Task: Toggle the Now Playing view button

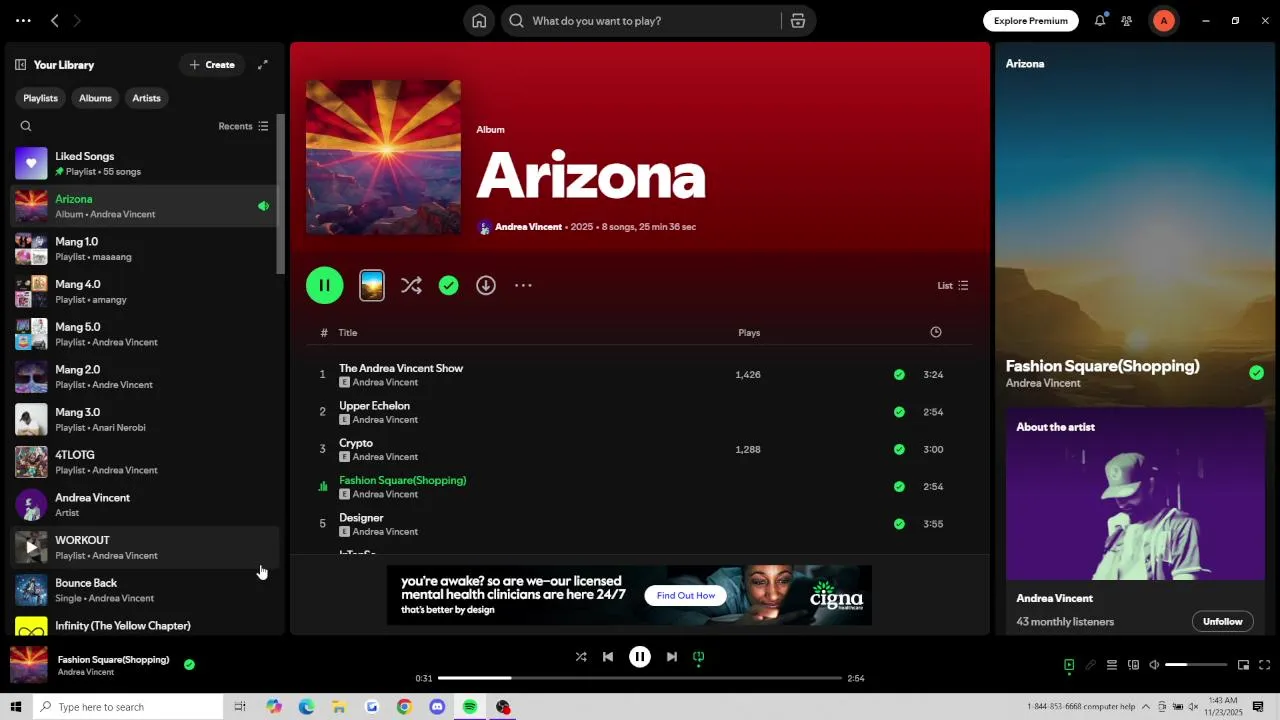Action: tap(1069, 665)
